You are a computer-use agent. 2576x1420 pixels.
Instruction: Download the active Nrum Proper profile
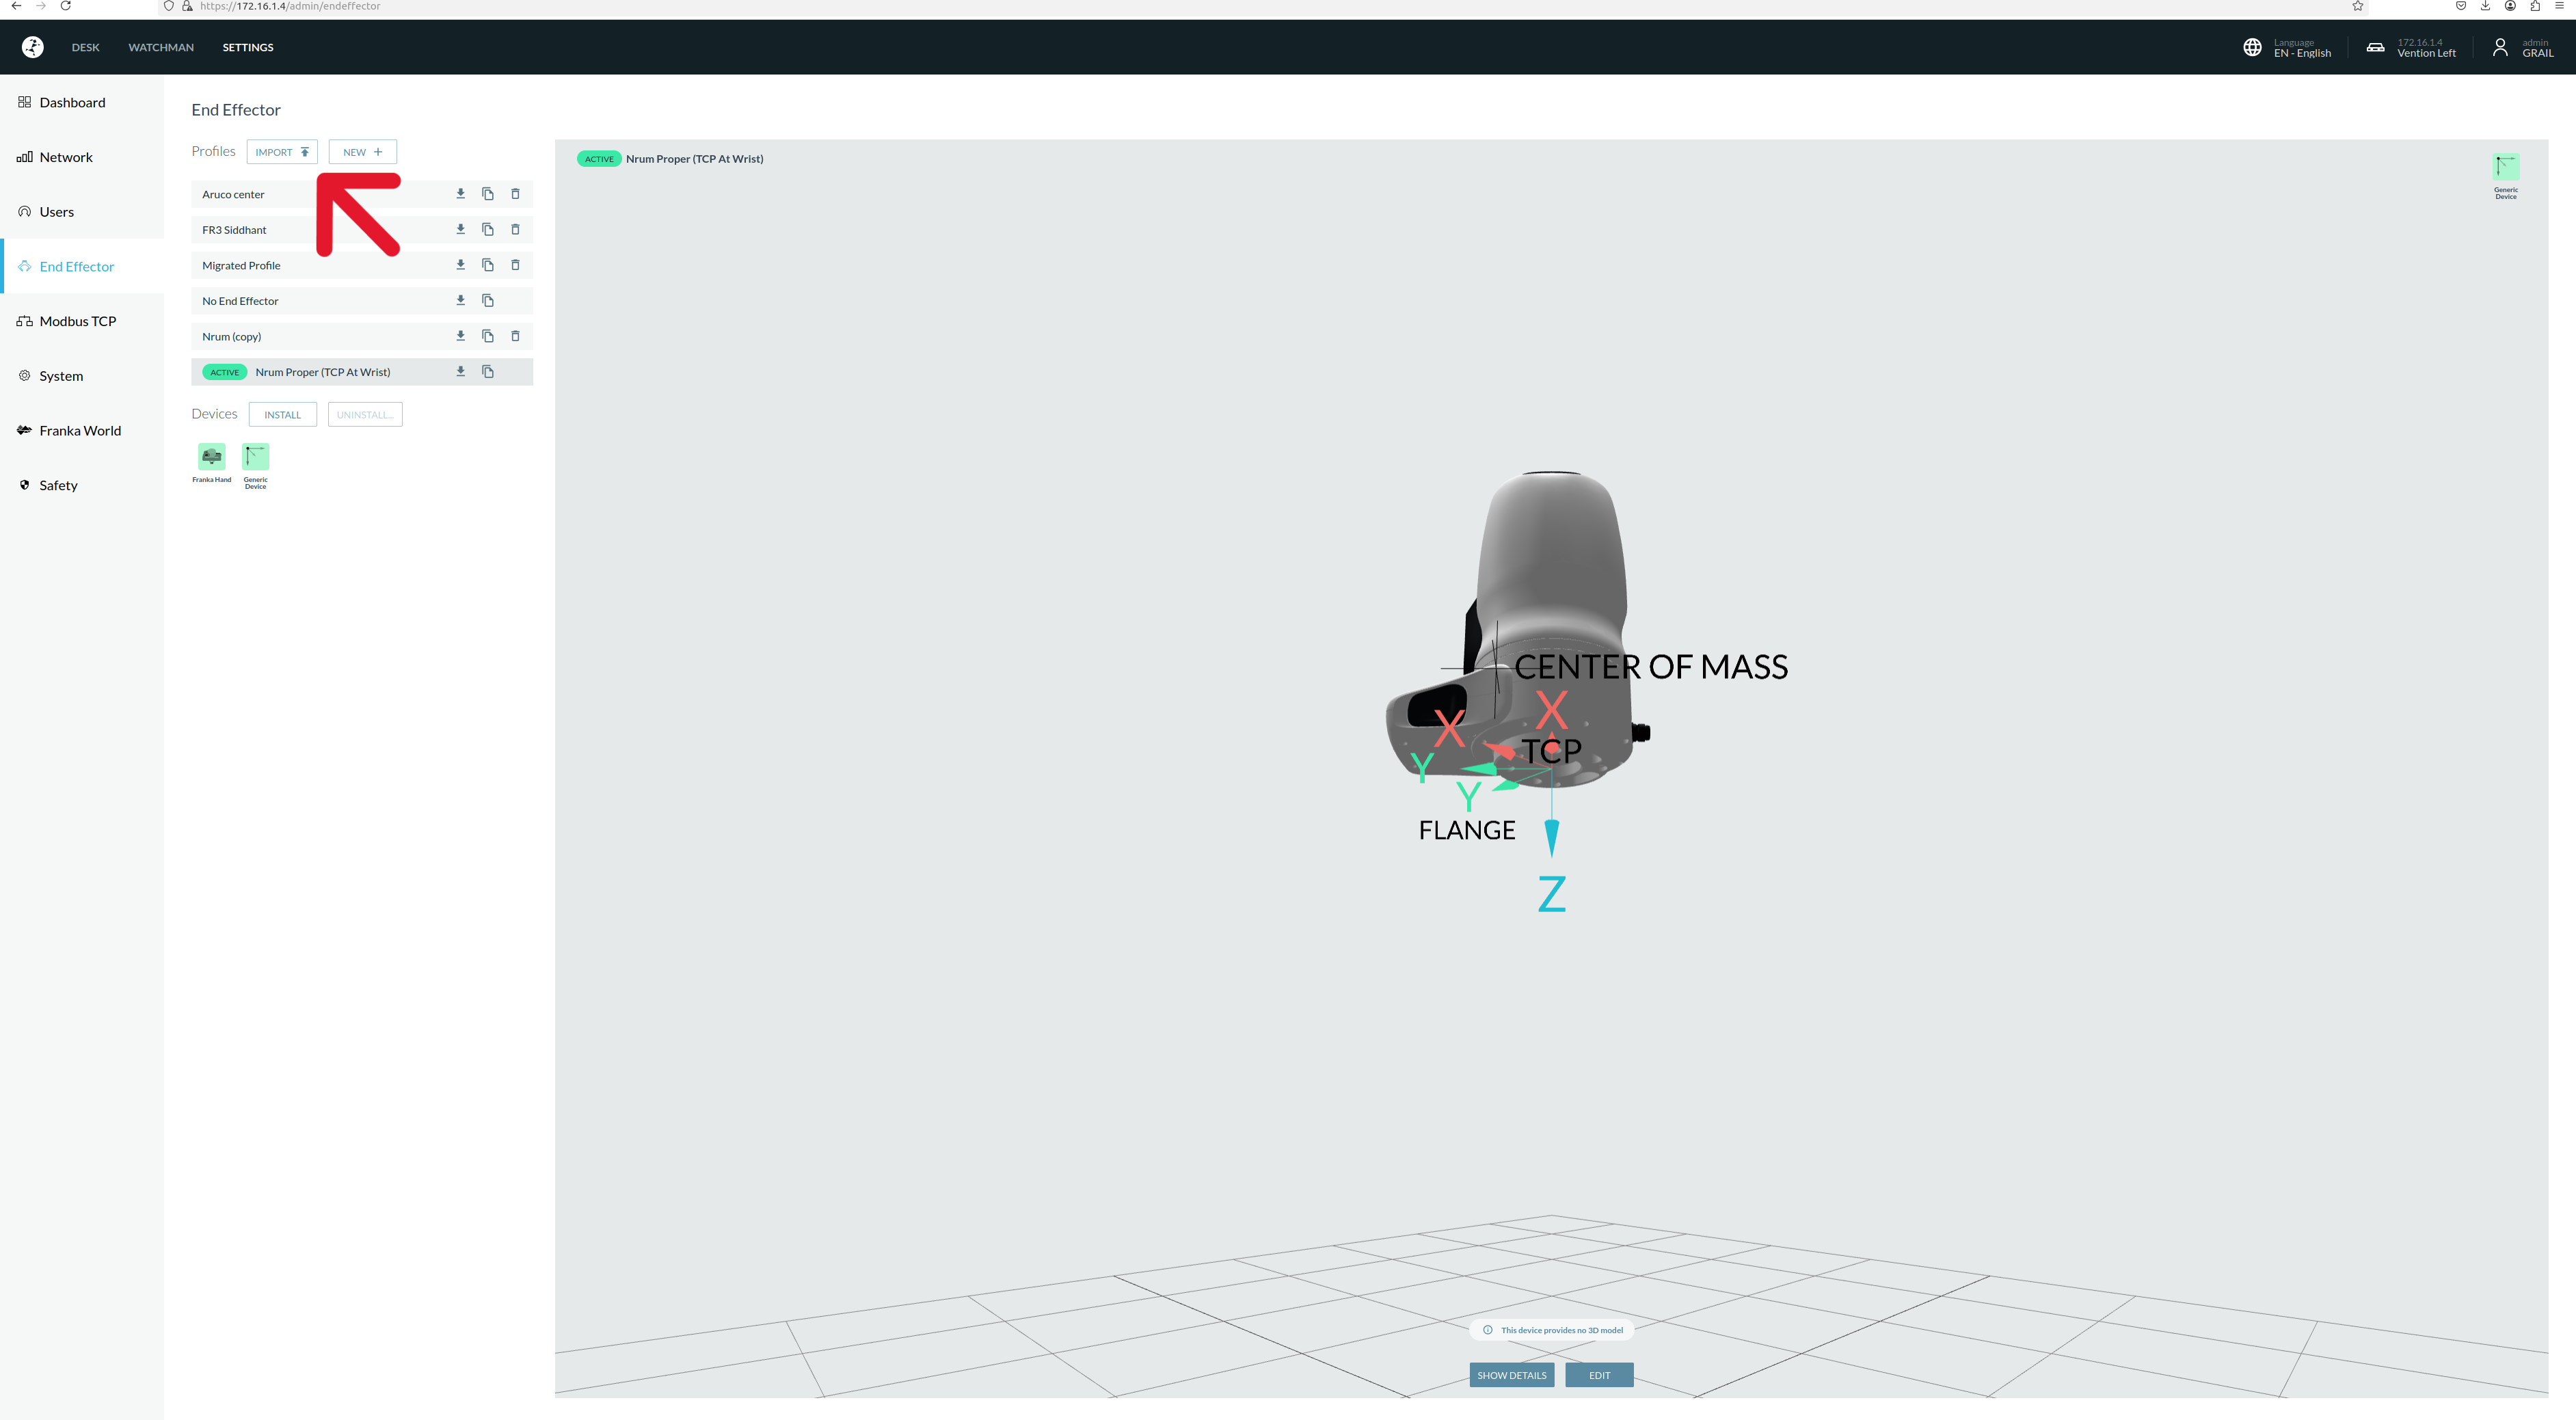(460, 371)
